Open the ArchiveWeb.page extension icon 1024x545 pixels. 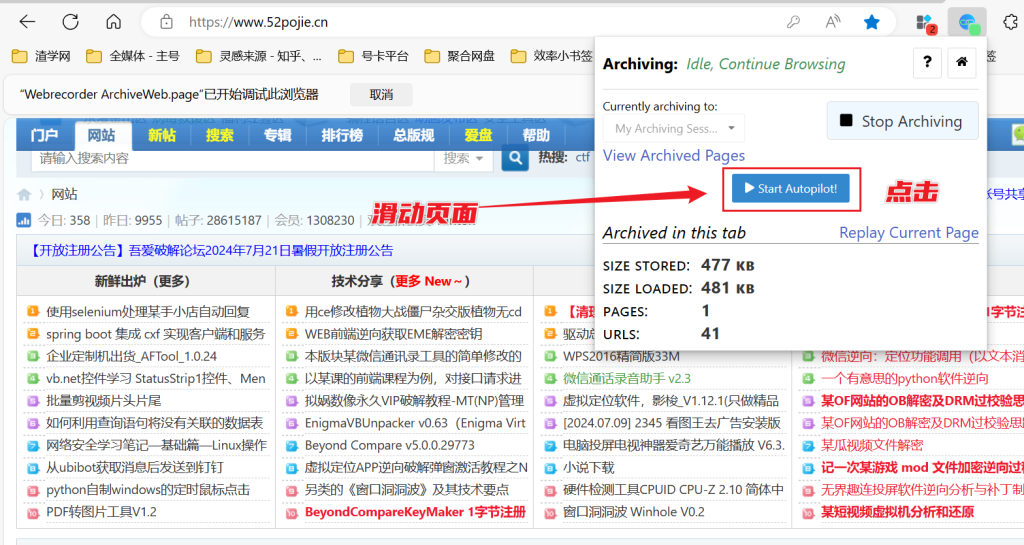966,21
